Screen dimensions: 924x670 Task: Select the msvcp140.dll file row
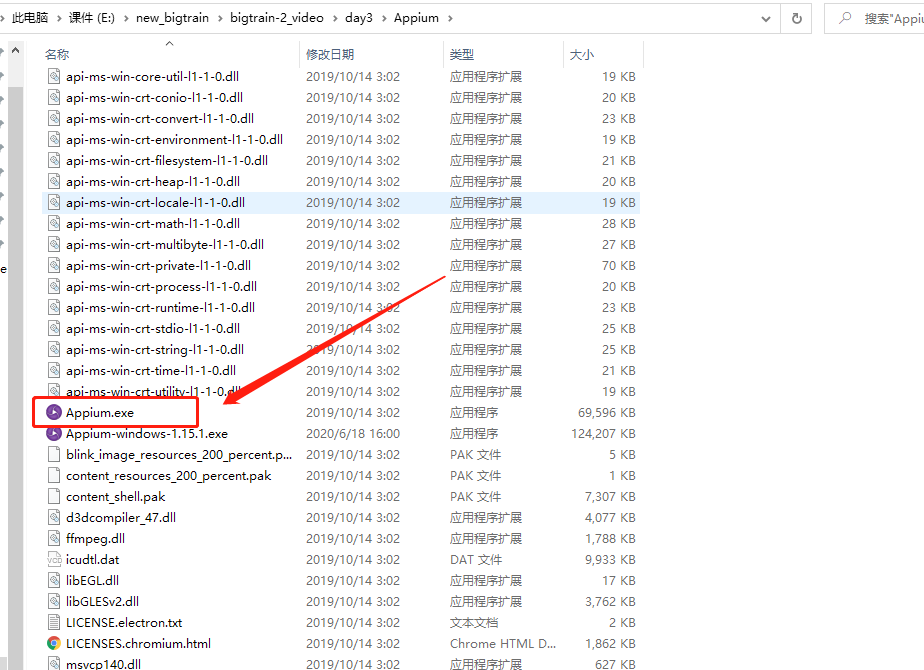tap(341, 664)
